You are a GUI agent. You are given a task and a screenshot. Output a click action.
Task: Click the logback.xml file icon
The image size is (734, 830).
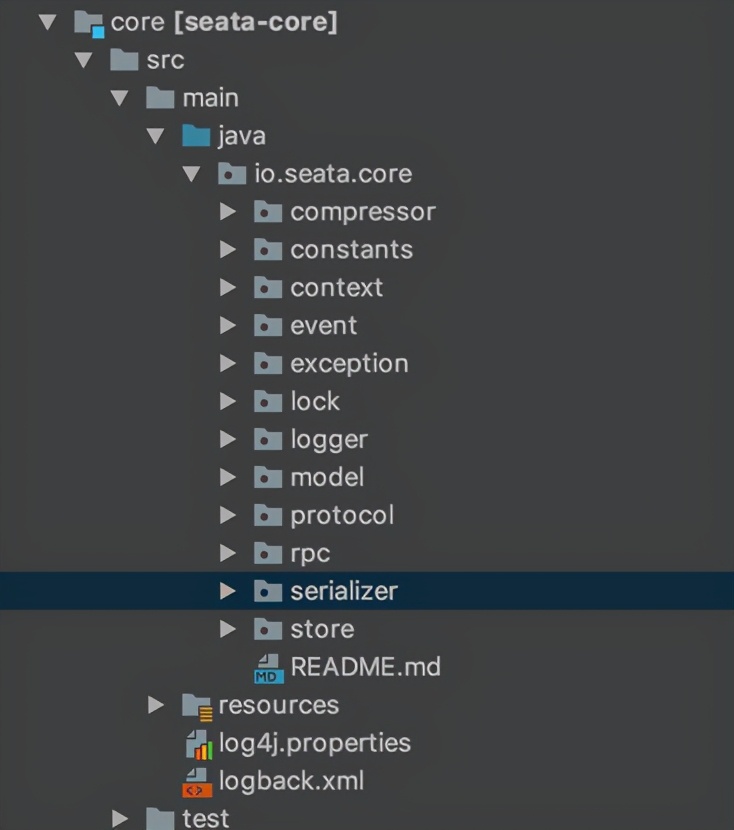pos(197,782)
